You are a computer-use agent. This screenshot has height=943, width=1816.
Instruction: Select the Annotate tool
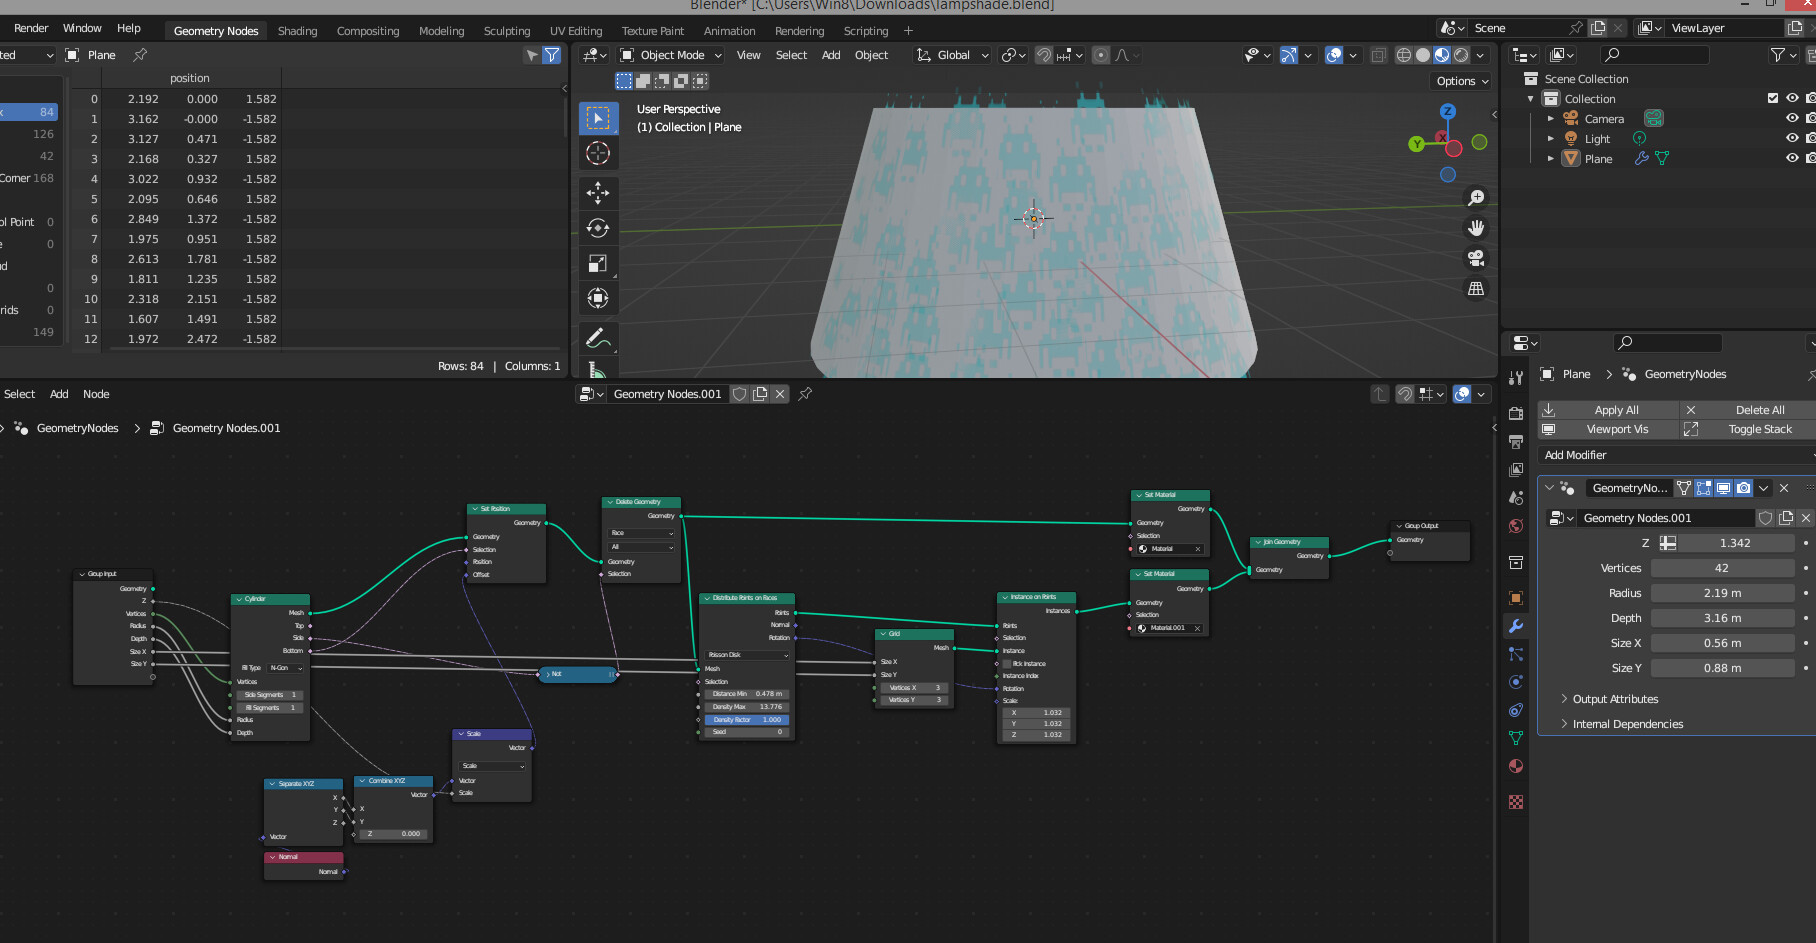(598, 338)
